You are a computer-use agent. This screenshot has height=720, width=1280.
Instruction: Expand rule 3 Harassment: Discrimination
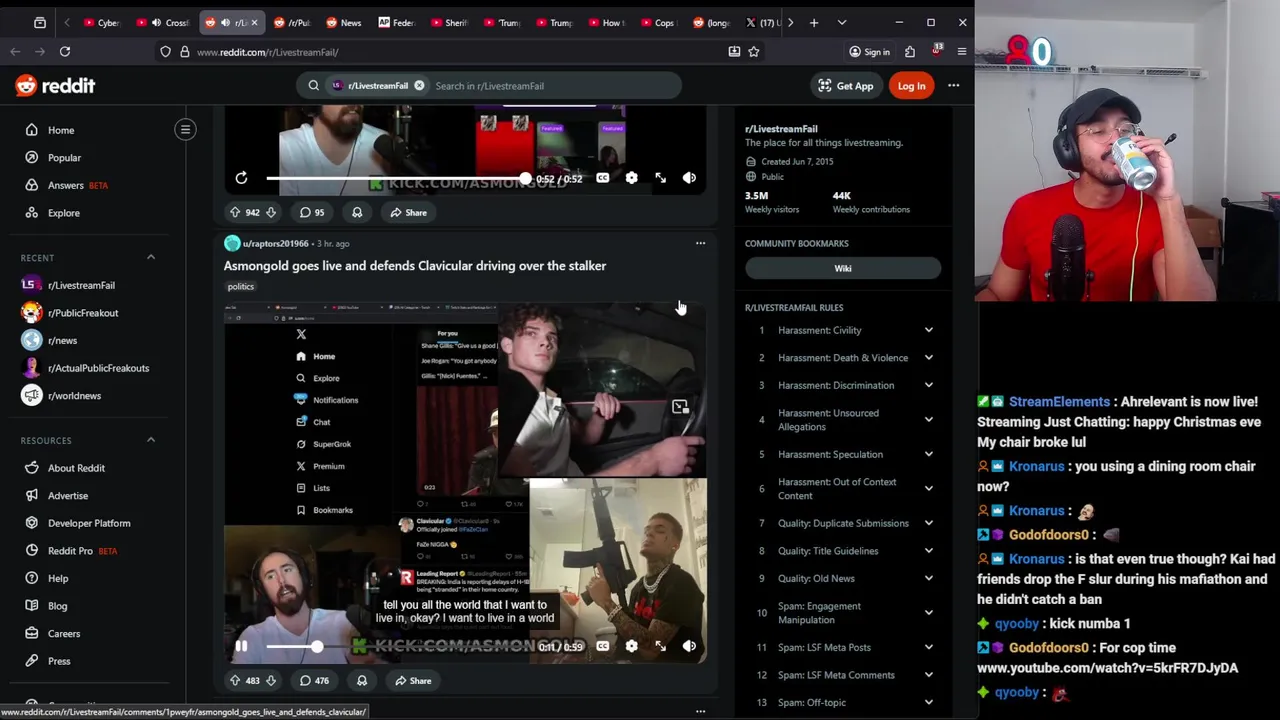pos(843,385)
